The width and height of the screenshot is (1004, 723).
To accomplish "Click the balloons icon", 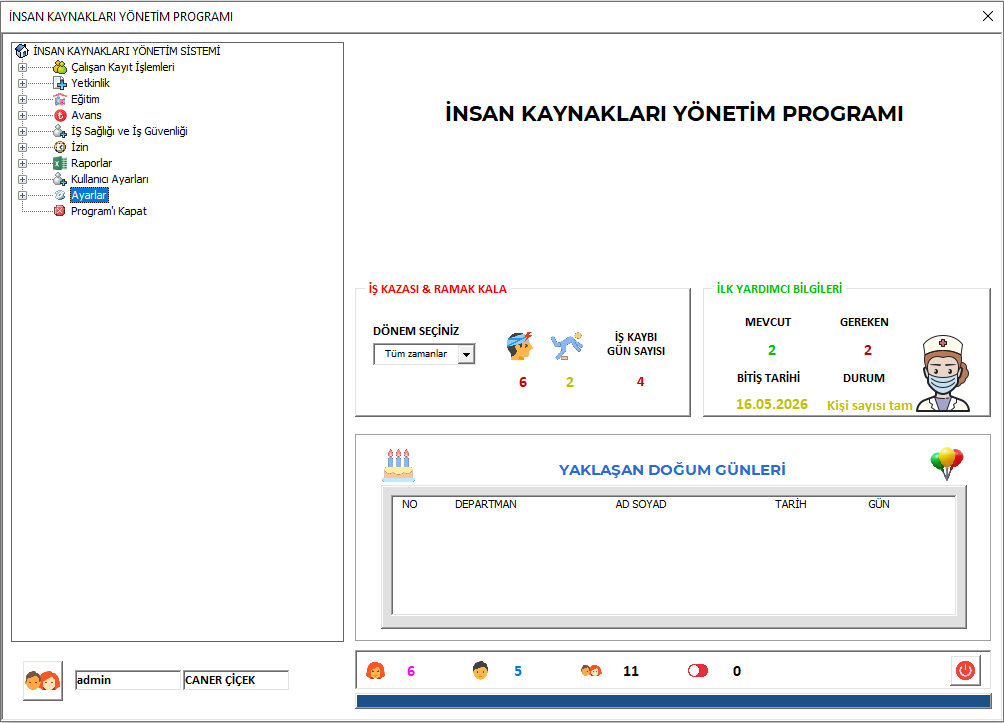I will [x=947, y=464].
